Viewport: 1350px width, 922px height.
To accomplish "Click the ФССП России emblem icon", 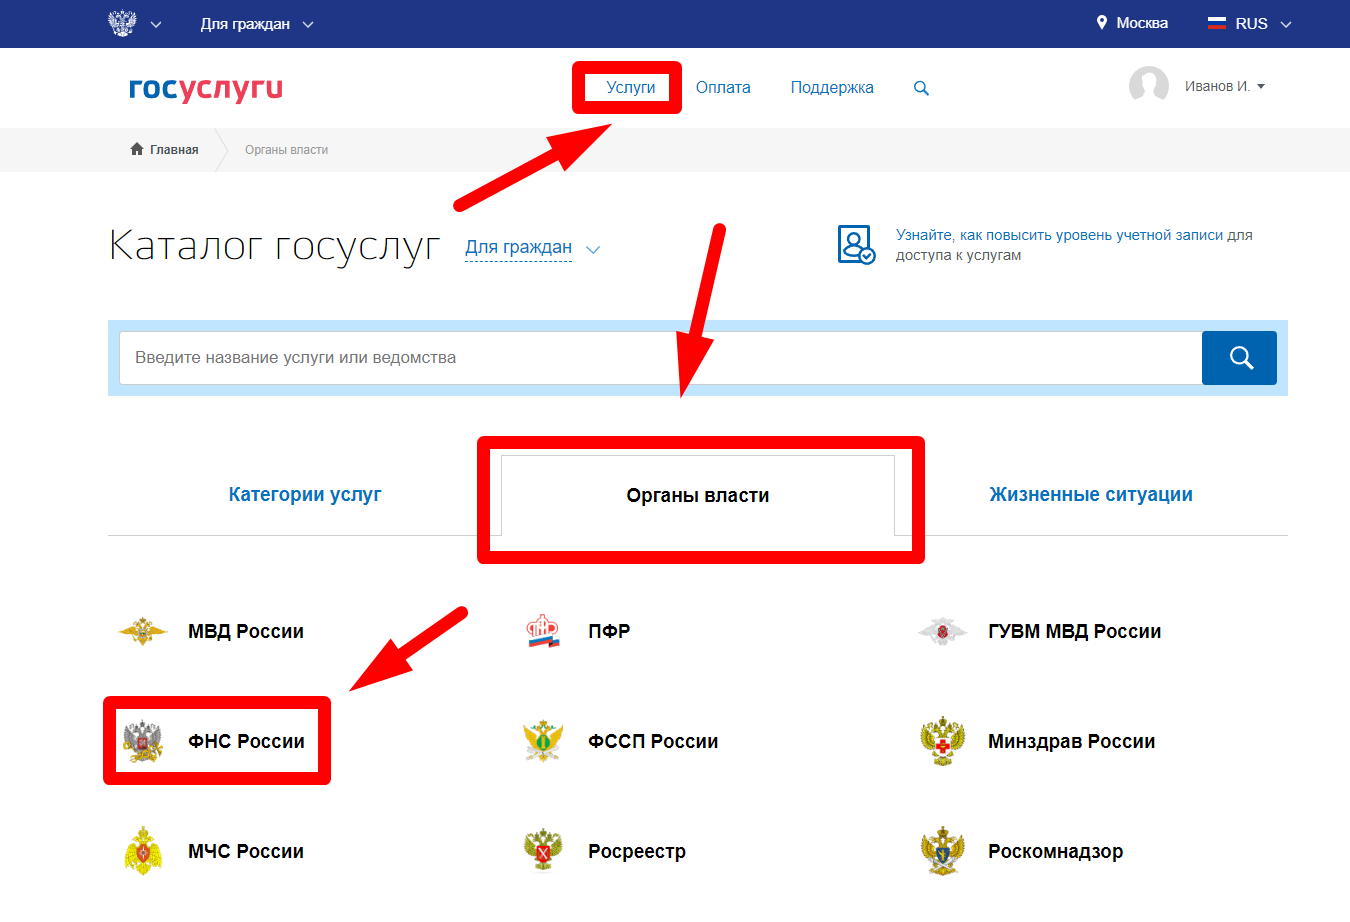I will 543,741.
